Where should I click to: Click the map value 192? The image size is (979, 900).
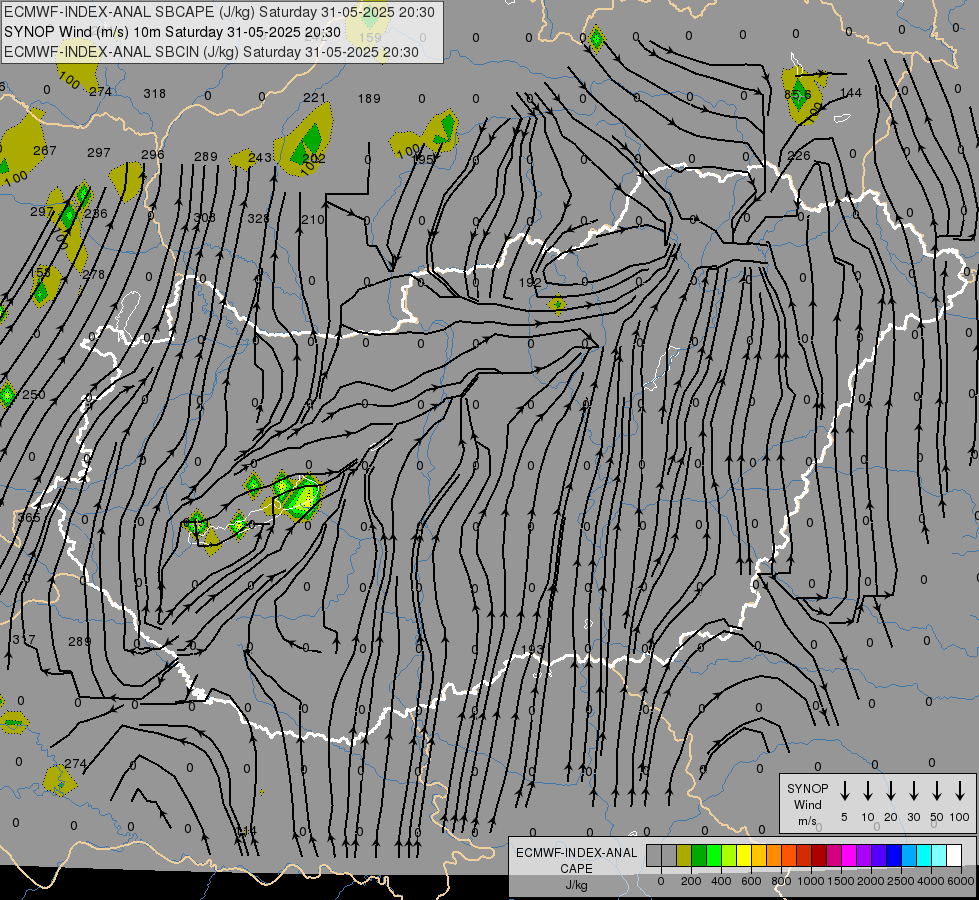coord(530,282)
